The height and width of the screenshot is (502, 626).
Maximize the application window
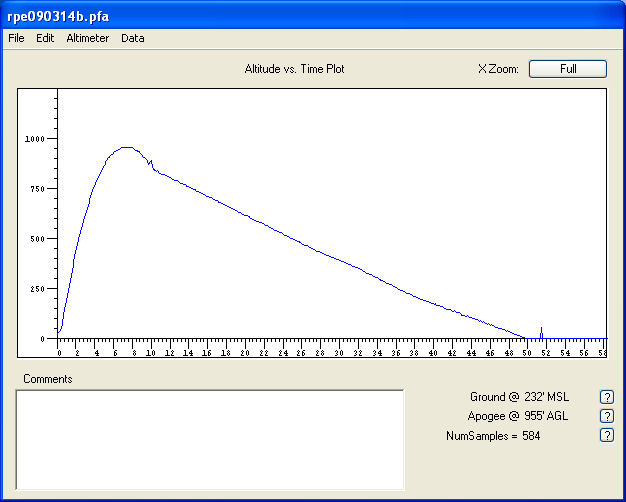point(586,16)
